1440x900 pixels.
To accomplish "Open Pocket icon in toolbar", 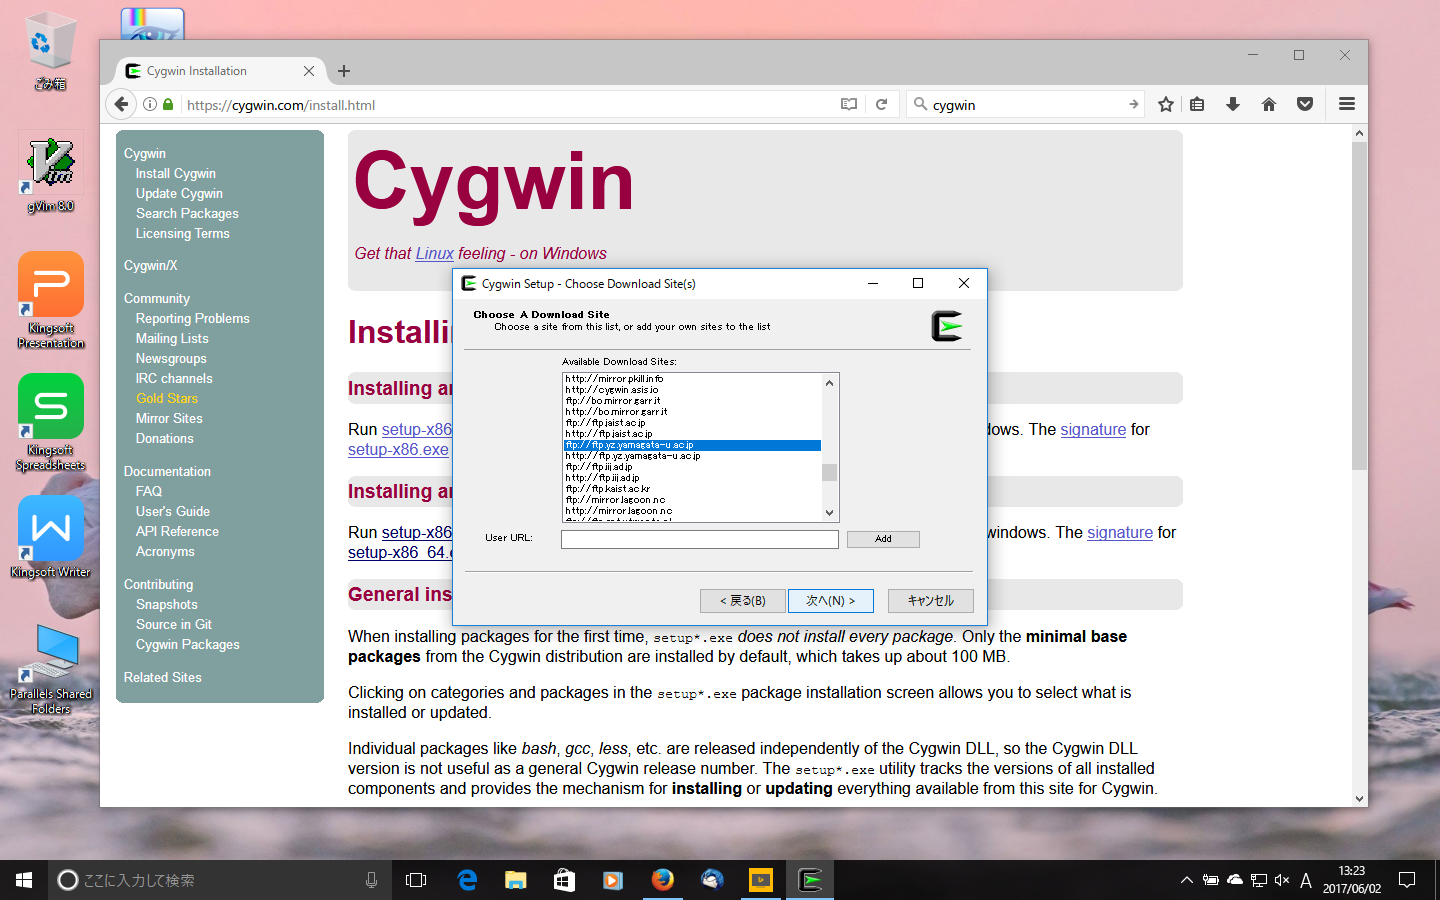I will (1305, 104).
